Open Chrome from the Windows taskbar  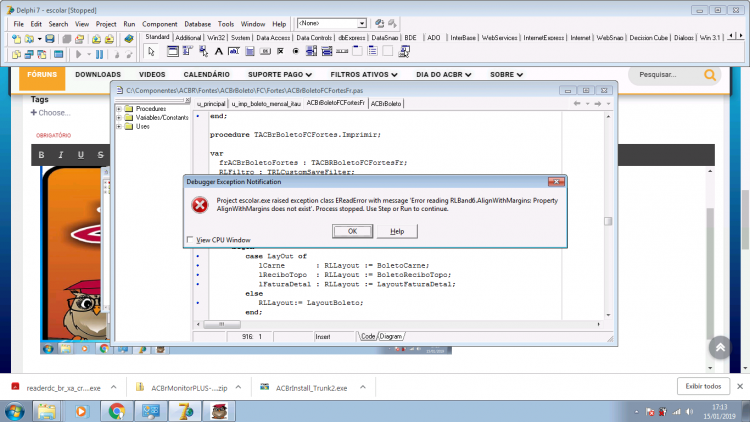click(116, 411)
